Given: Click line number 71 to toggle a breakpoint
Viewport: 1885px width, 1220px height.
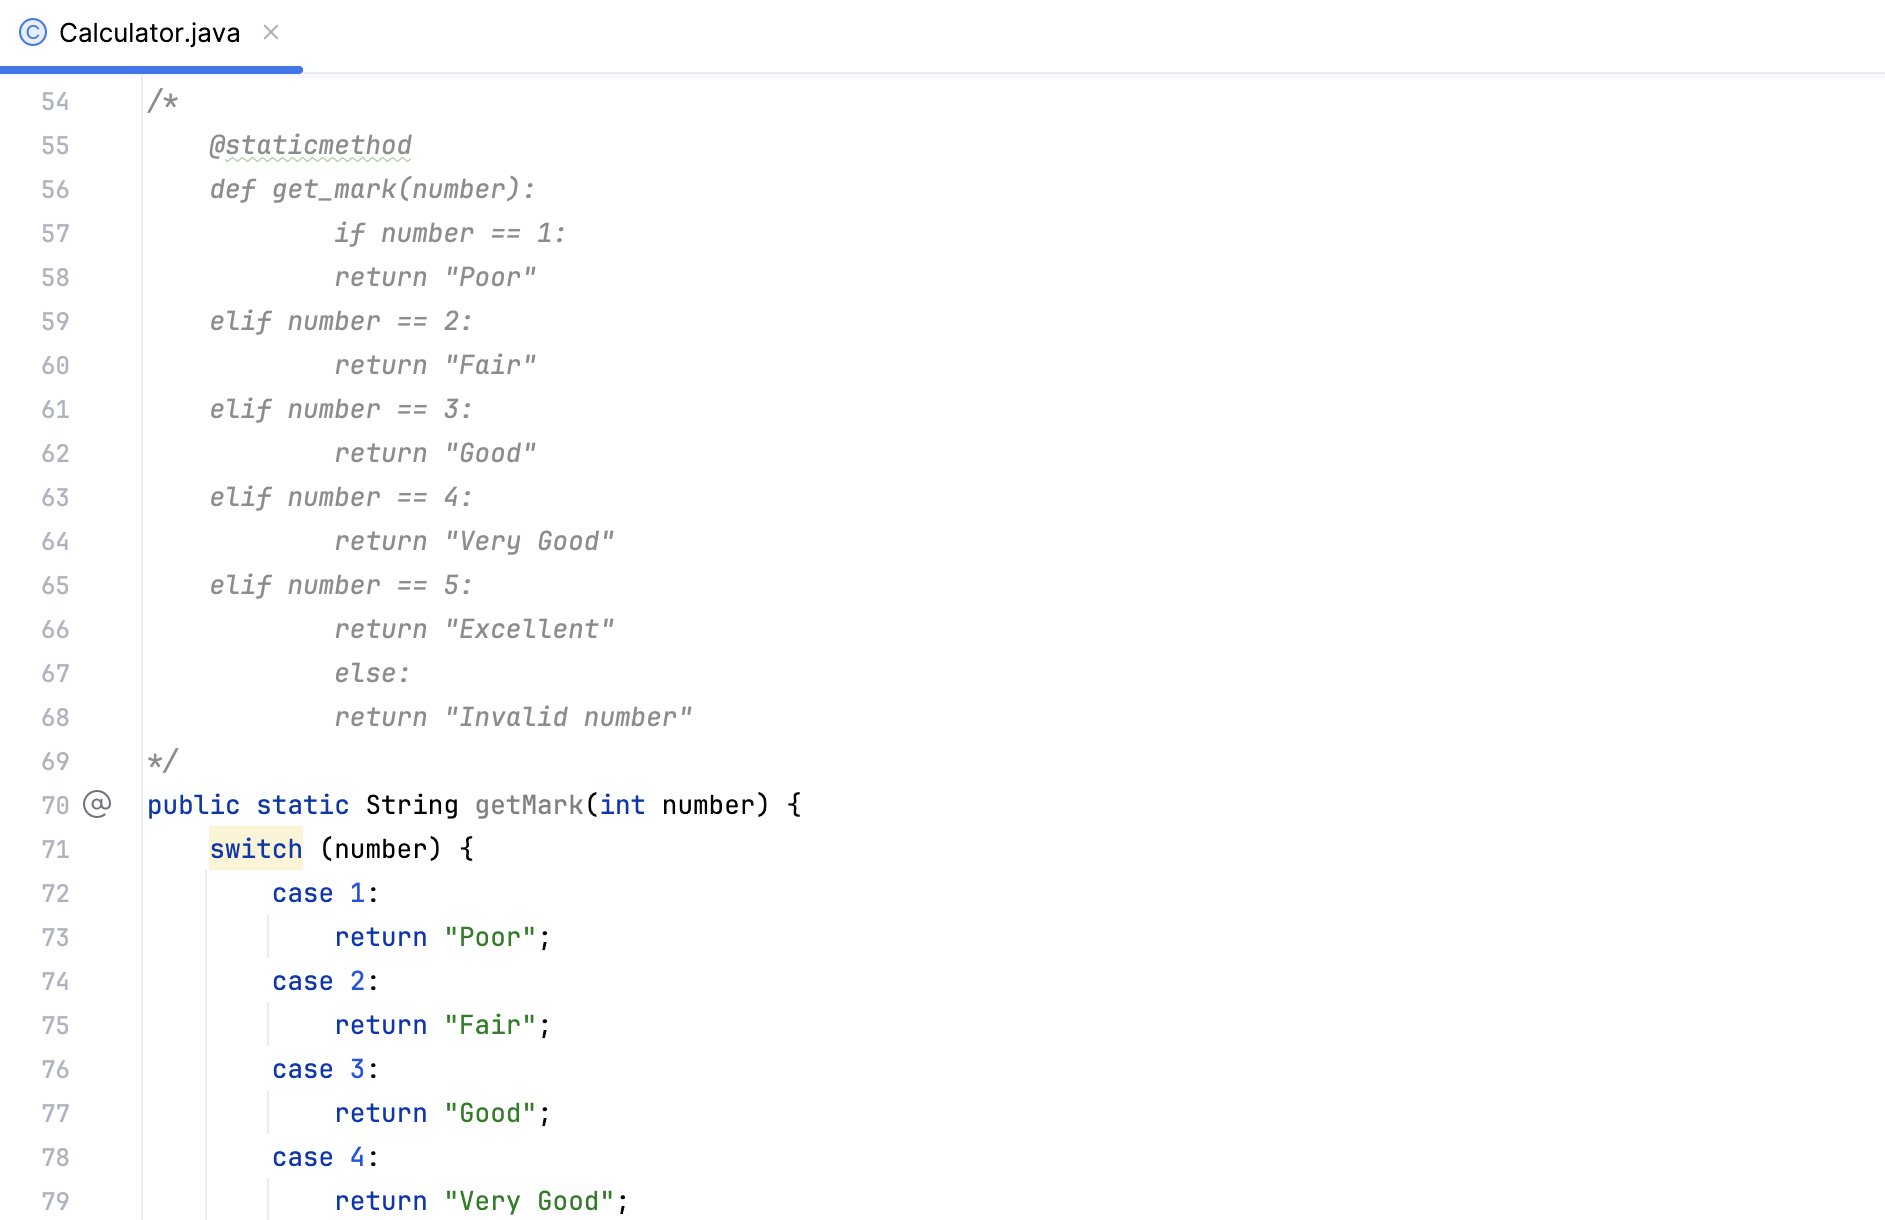Looking at the screenshot, I should pos(55,849).
